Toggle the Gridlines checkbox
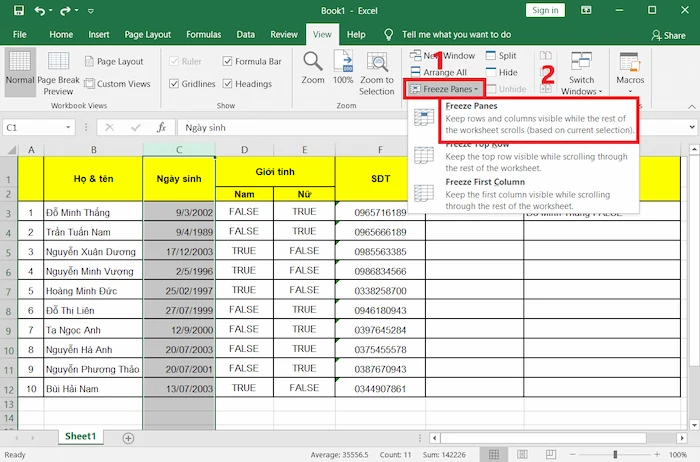 [174, 83]
